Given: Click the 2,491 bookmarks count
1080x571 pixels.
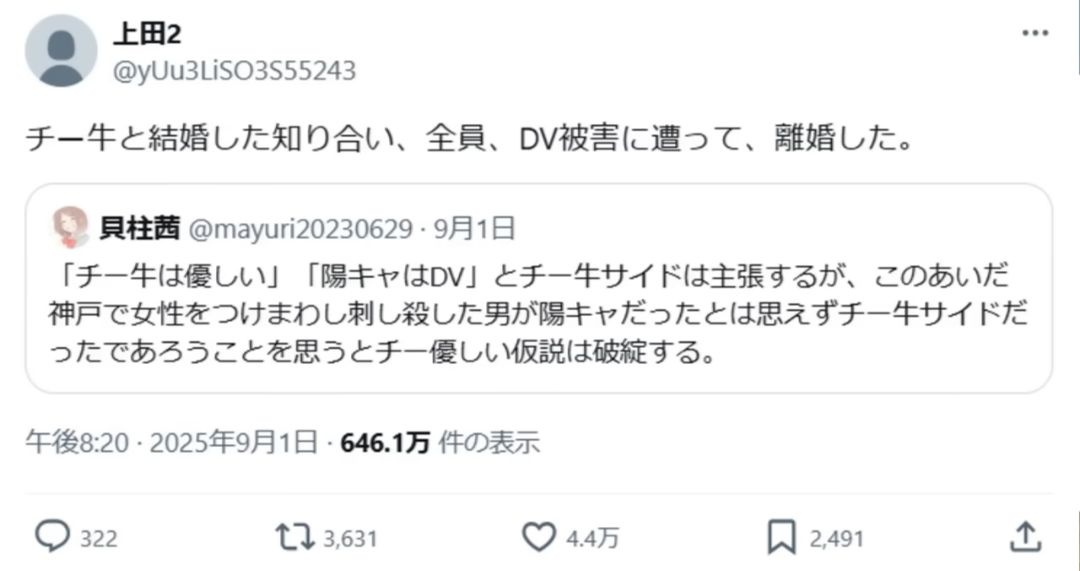Looking at the screenshot, I should (836, 538).
